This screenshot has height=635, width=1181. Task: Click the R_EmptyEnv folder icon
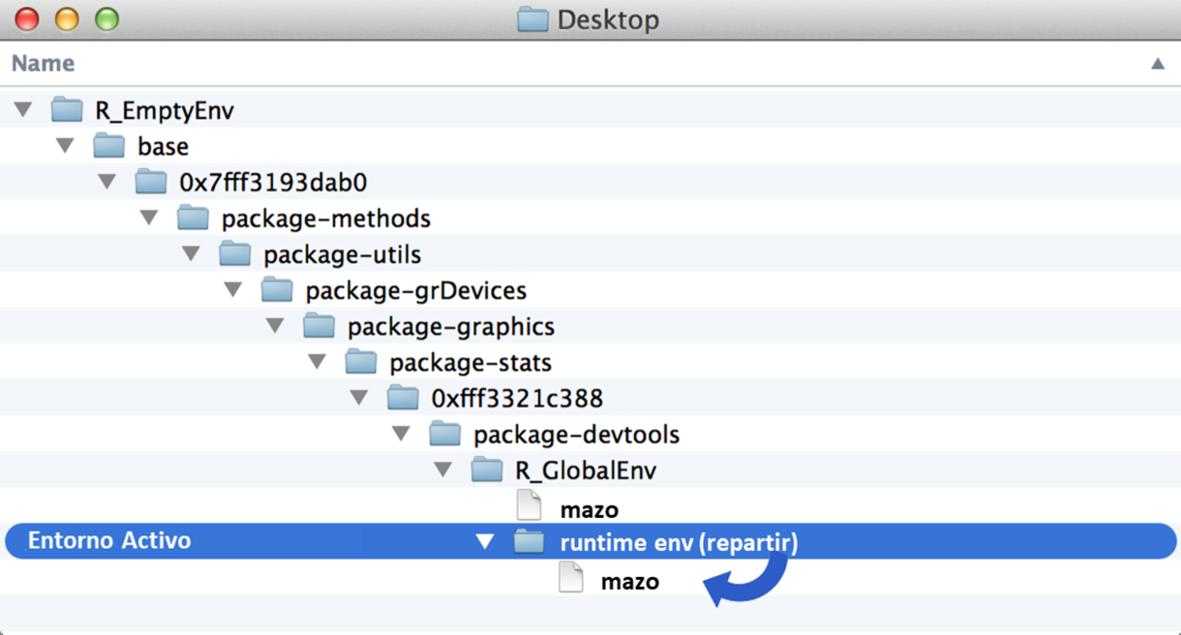pos(67,110)
